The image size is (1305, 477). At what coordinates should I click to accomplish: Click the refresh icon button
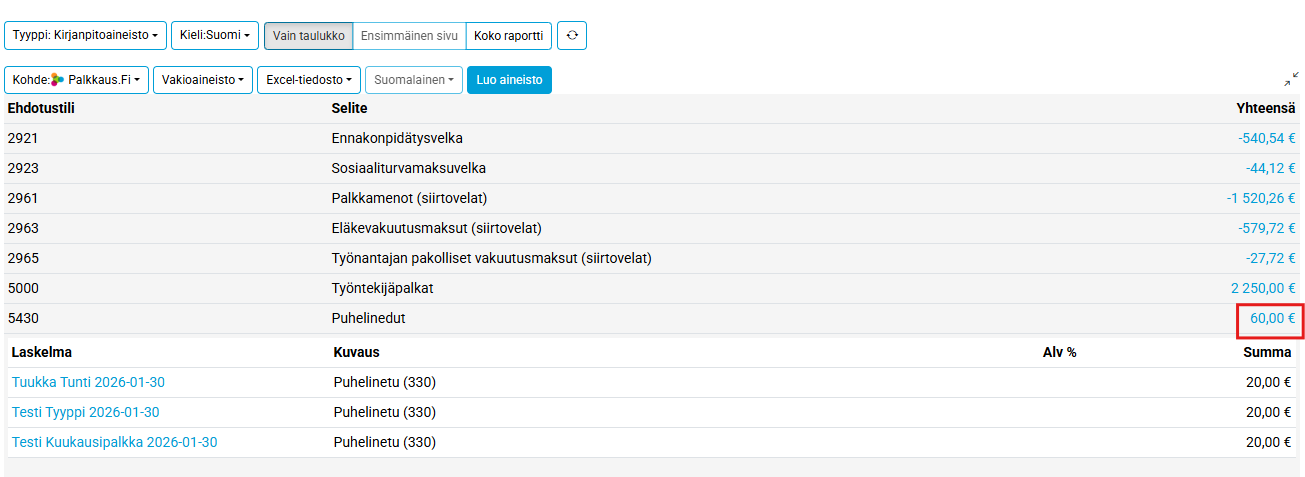point(572,35)
